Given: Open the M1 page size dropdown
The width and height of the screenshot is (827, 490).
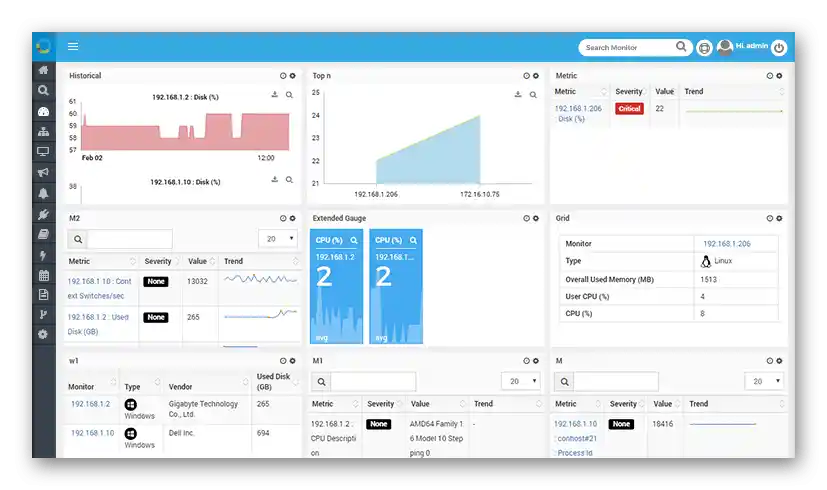Looking at the screenshot, I should (x=521, y=381).
